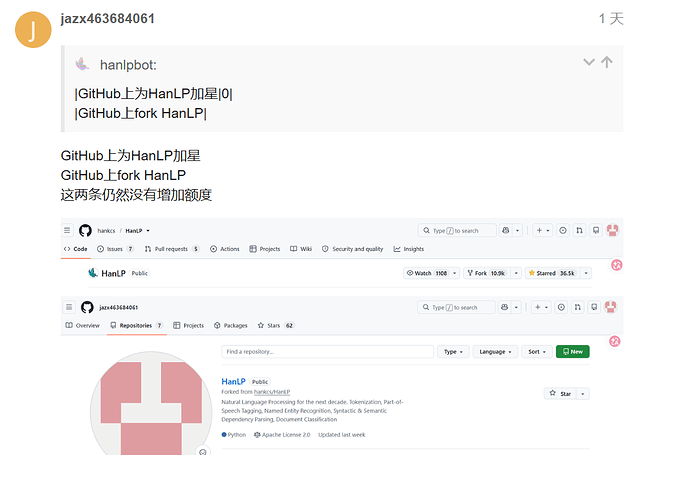Switch to the Issues tab
The image size is (690, 485).
click(x=115, y=249)
